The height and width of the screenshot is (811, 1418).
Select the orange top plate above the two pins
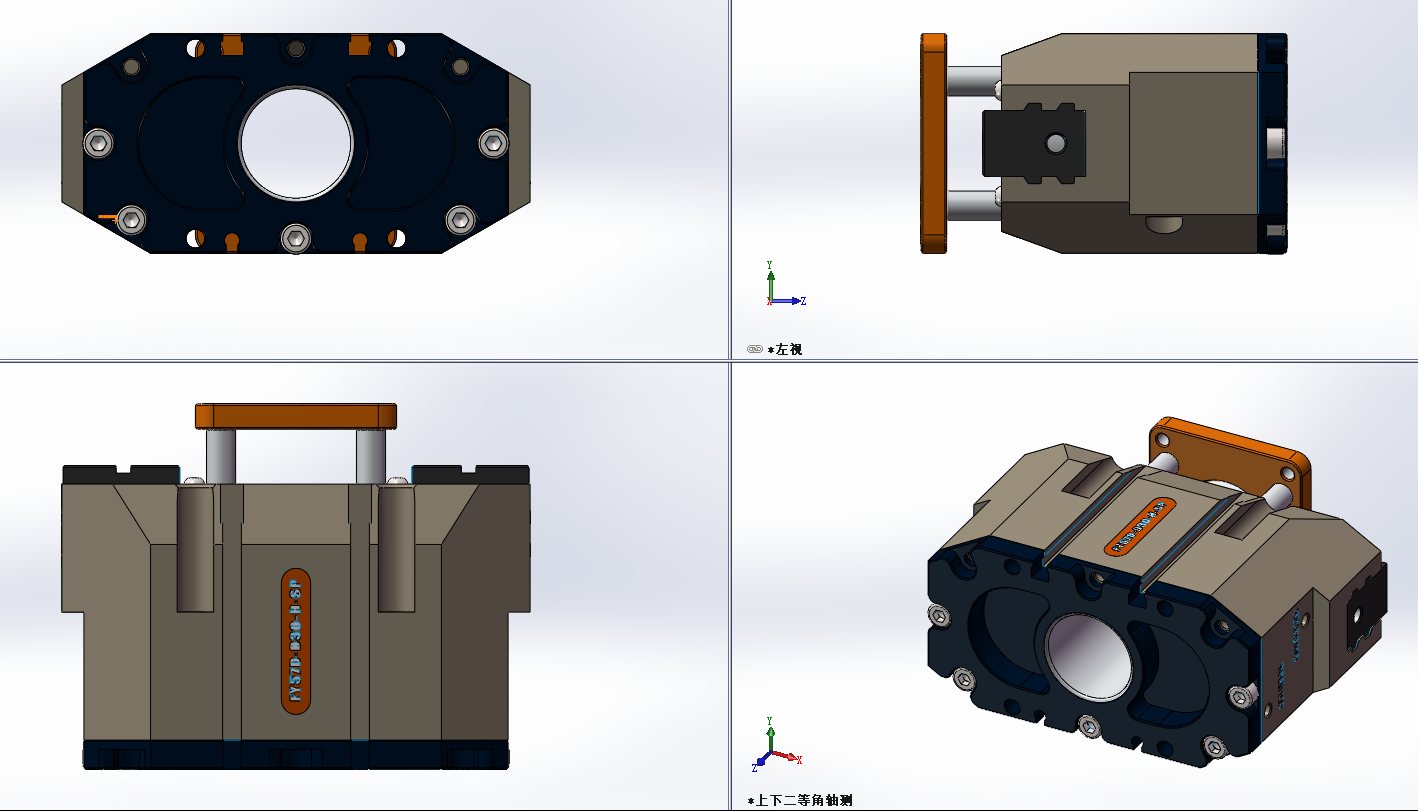pyautogui.click(x=296, y=416)
